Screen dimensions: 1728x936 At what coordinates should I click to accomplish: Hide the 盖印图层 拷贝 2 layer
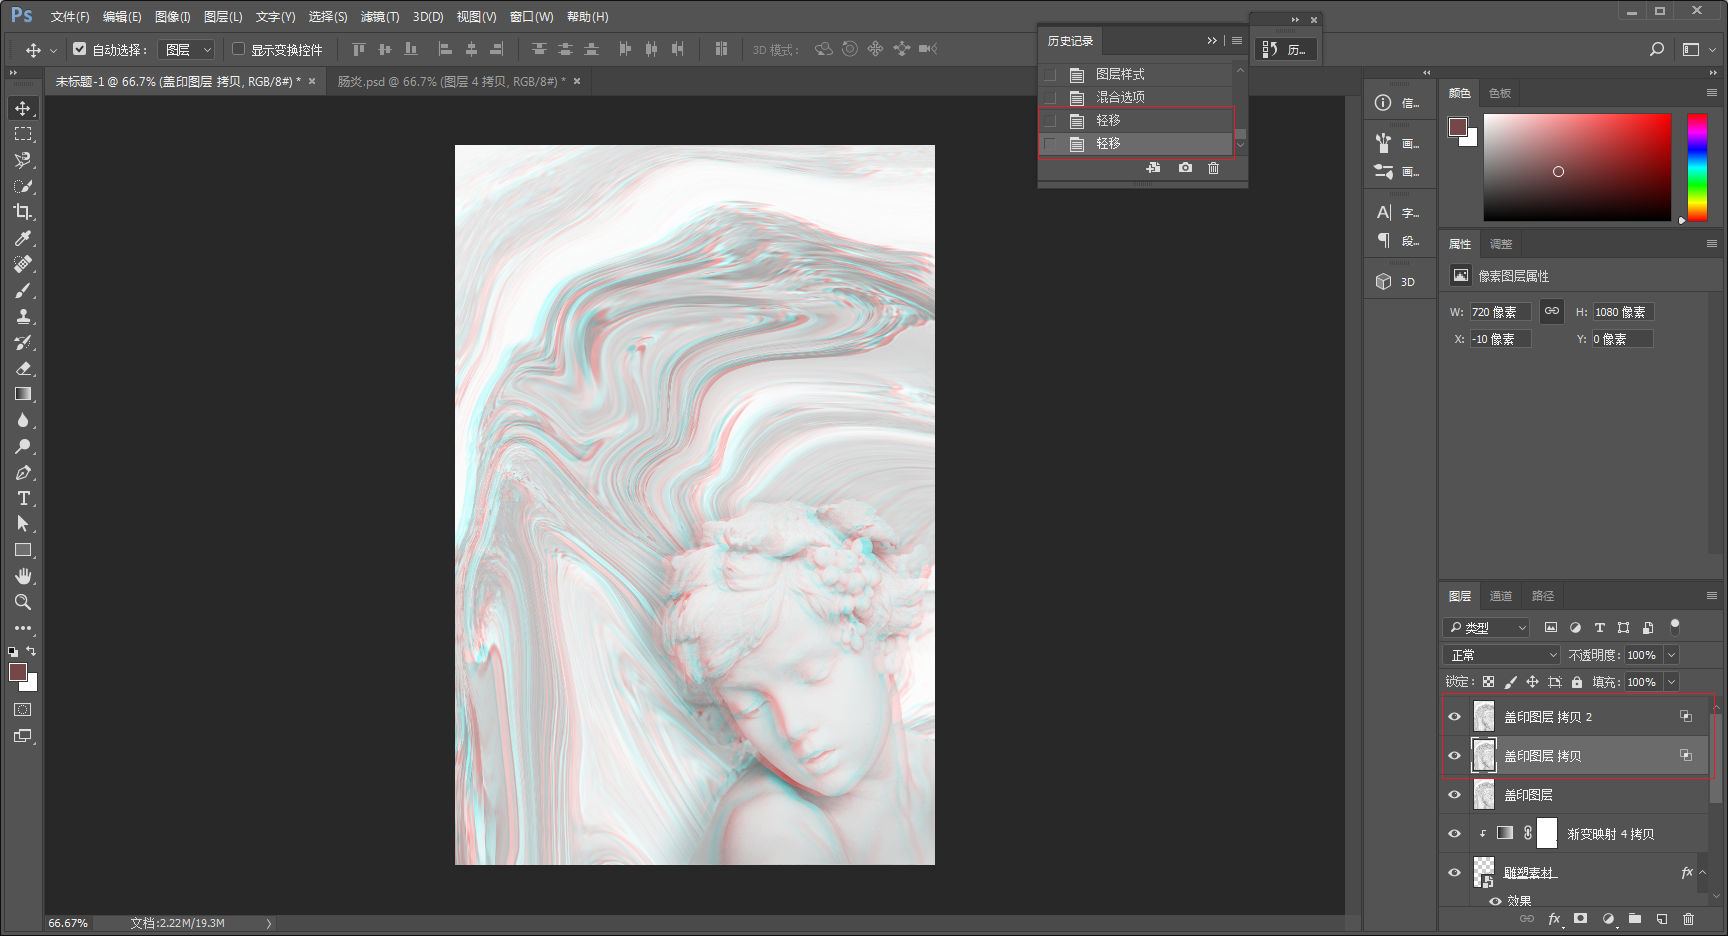[1455, 717]
